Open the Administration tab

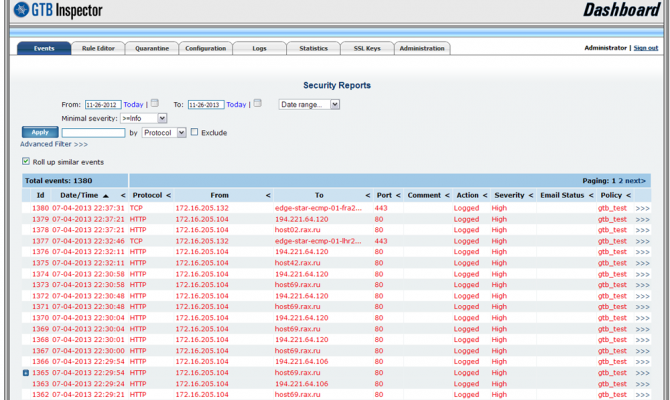pos(422,48)
